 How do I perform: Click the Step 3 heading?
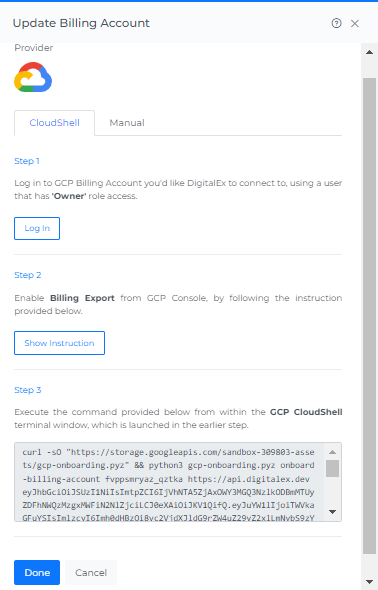27,390
